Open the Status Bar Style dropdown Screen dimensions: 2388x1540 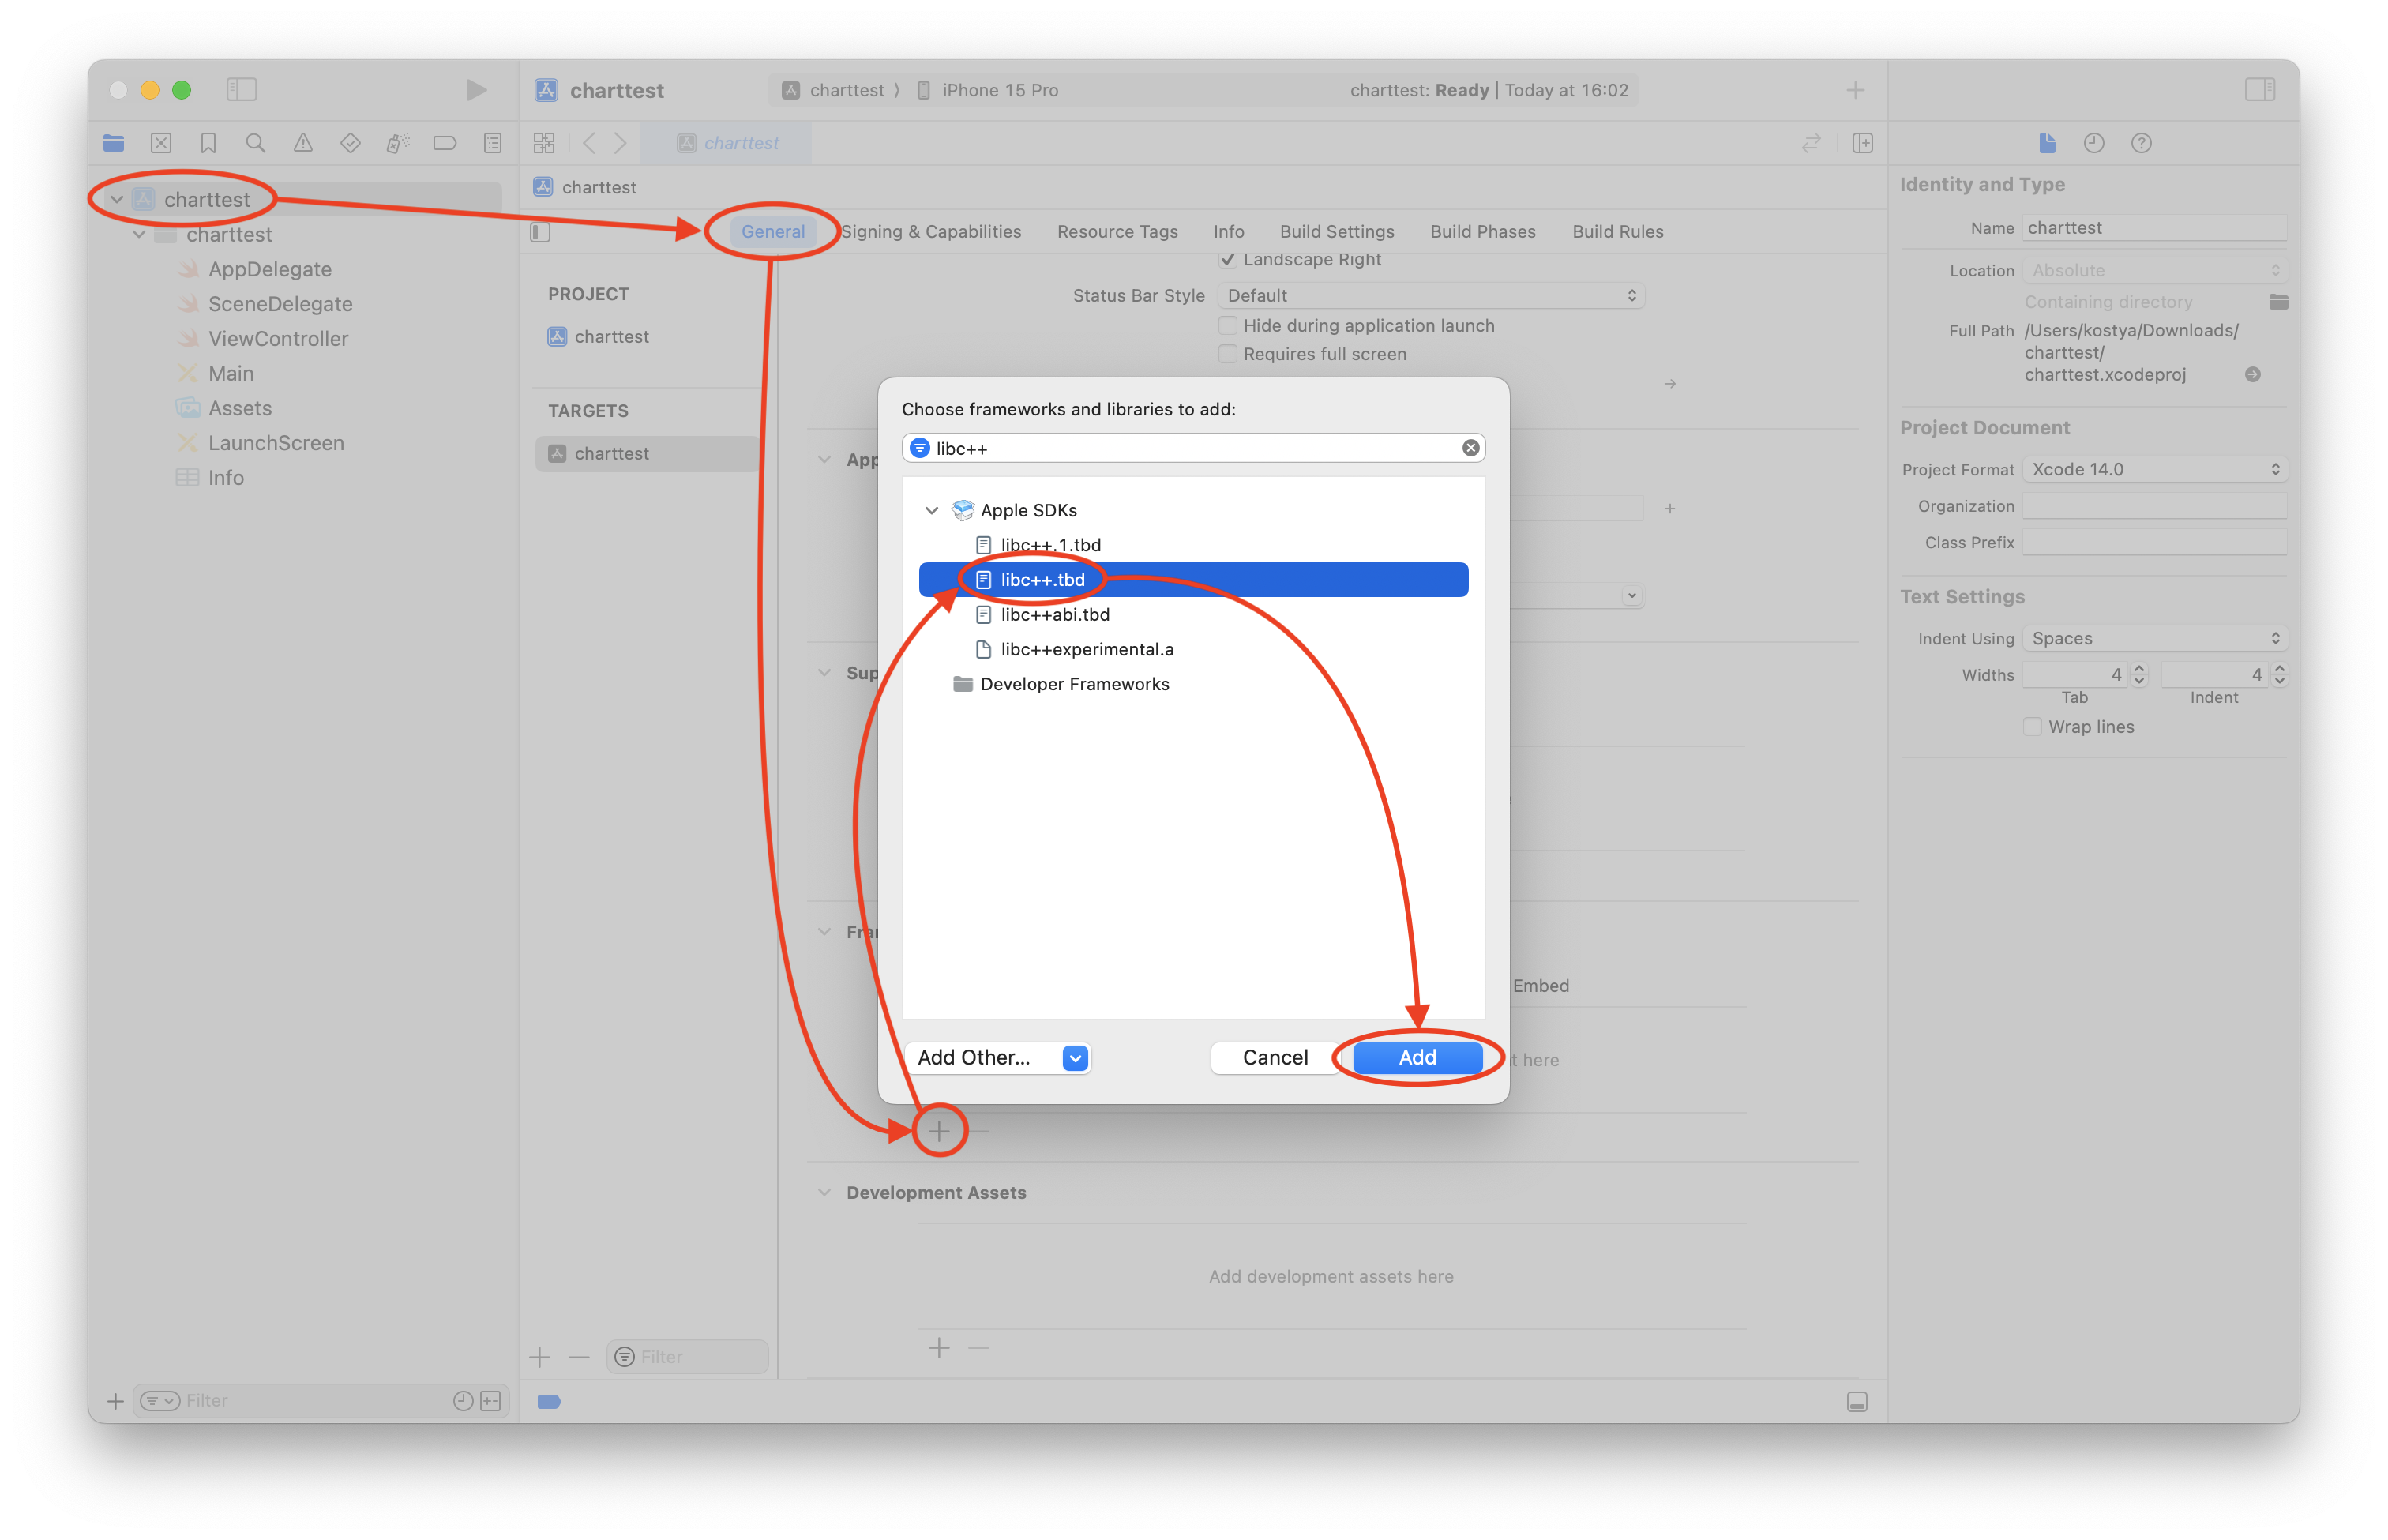point(1431,296)
